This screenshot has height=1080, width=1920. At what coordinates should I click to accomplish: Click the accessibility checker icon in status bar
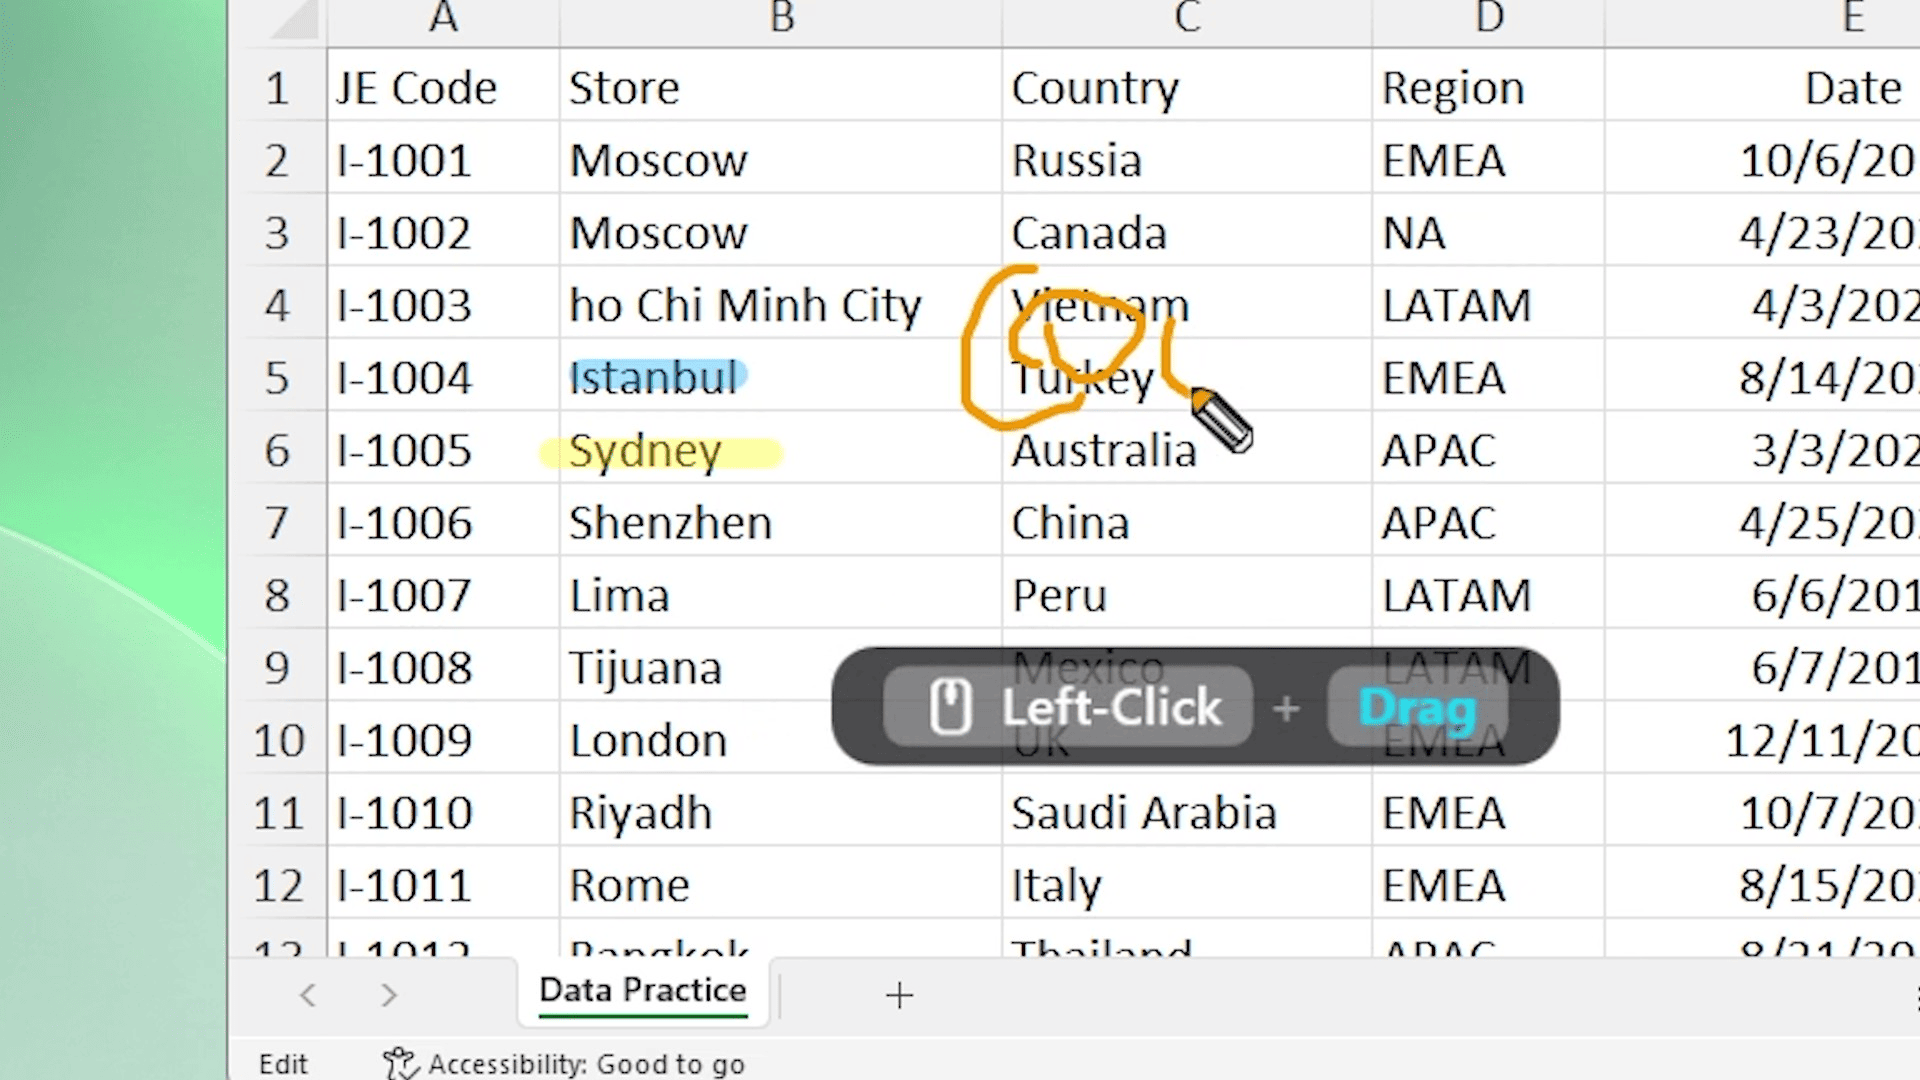click(x=400, y=1064)
